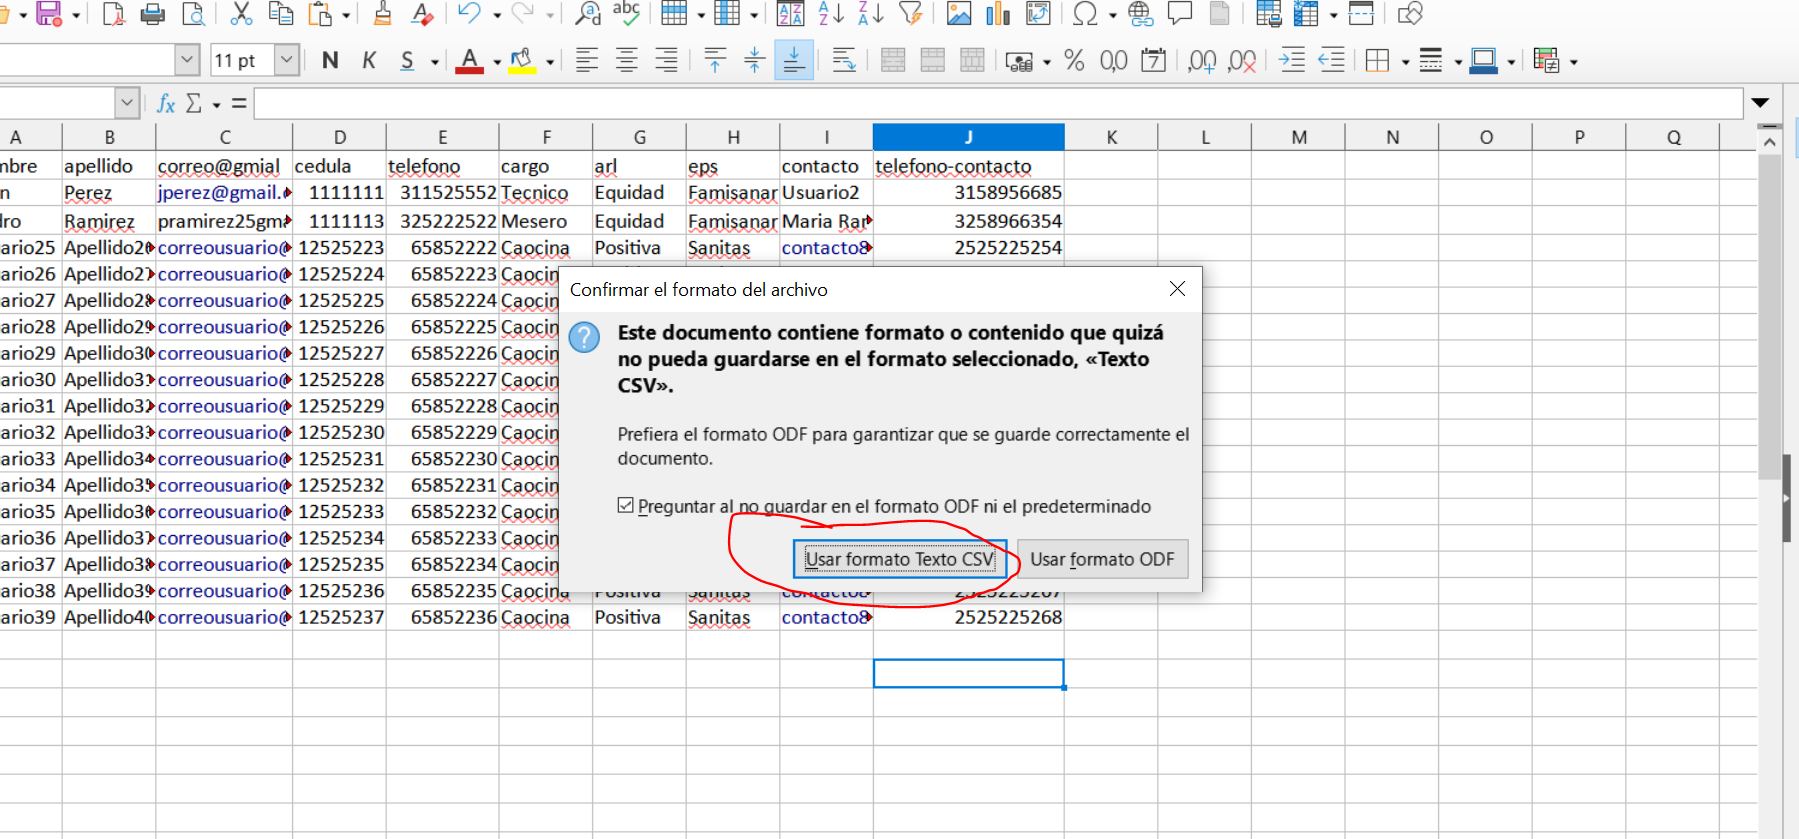Open Find and Replace

tap(588, 14)
